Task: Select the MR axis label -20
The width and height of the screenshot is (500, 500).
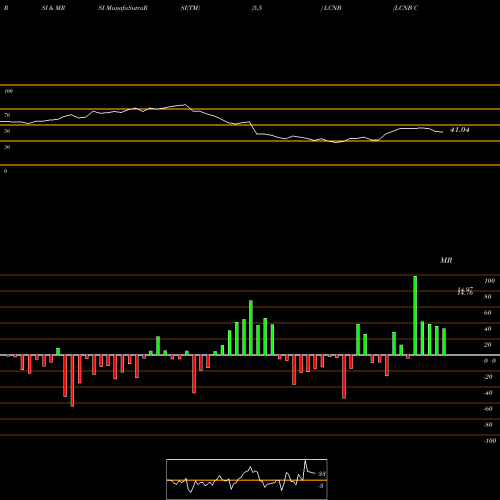Action: click(x=488, y=377)
